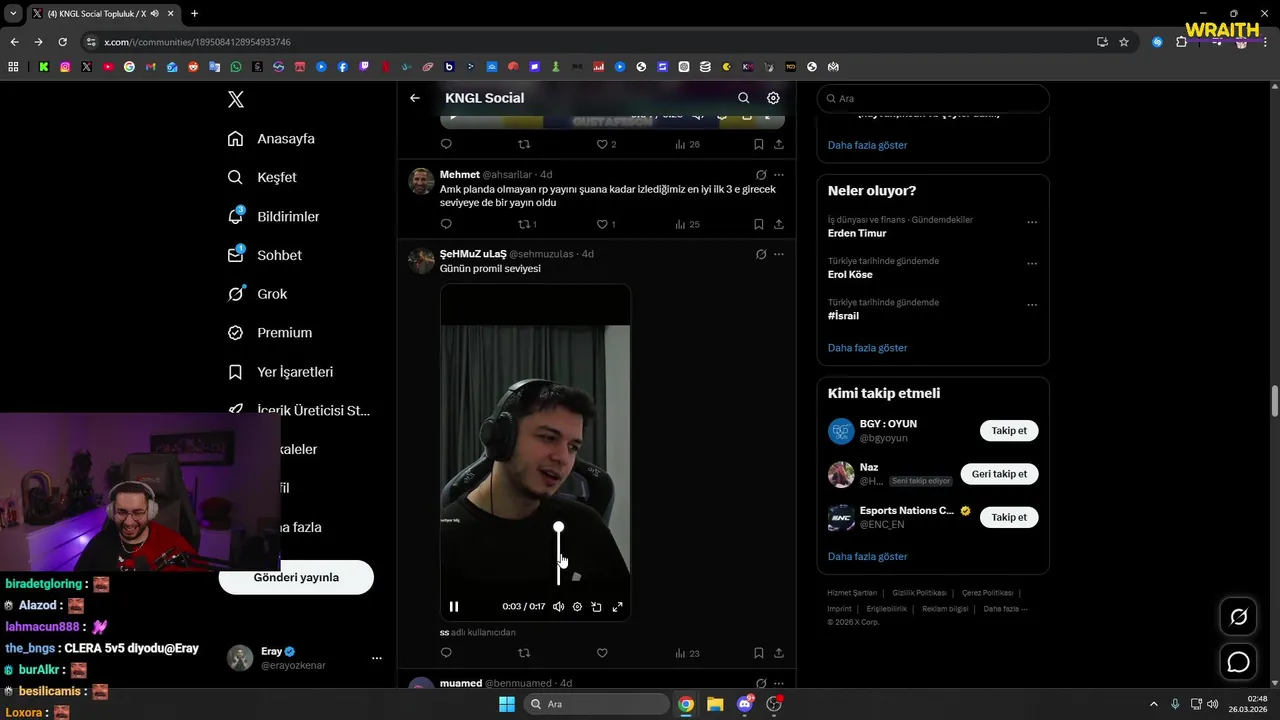Image resolution: width=1280 pixels, height=720 pixels.
Task: Open video player settings gear
Action: 577,606
